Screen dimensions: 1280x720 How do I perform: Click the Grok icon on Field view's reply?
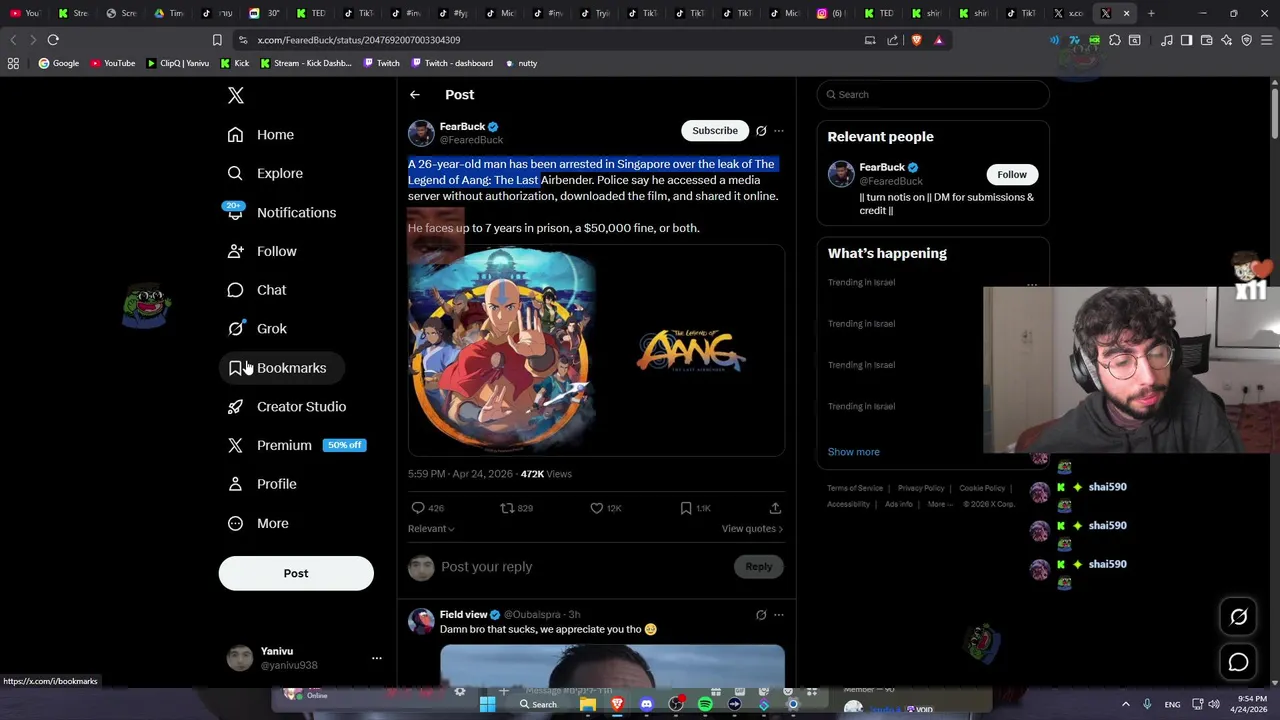tap(761, 615)
